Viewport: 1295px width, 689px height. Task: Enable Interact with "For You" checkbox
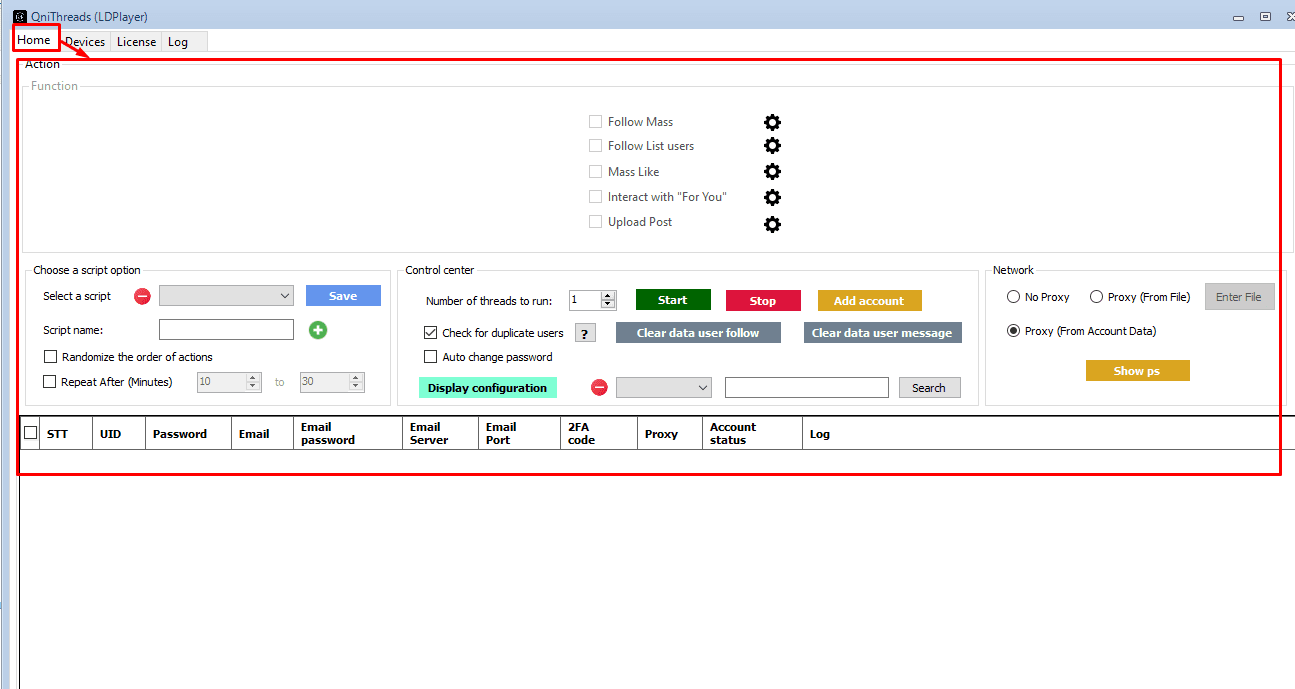tap(595, 197)
